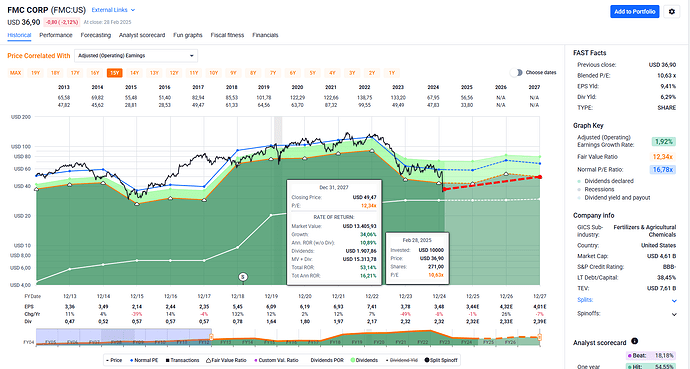Switch to the Performance tab

tap(56, 35)
